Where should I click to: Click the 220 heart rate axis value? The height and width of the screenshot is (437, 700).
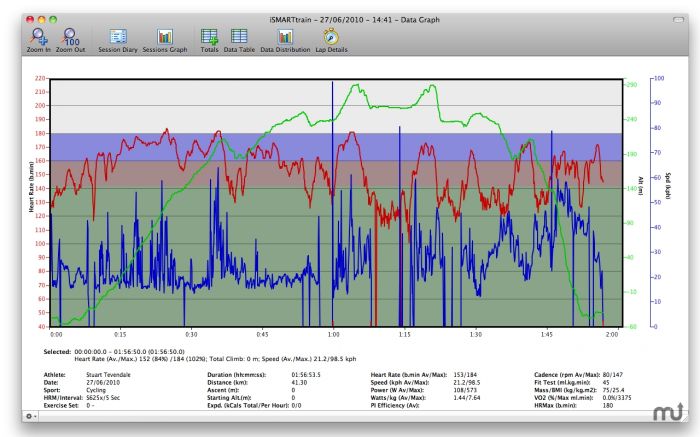click(40, 78)
